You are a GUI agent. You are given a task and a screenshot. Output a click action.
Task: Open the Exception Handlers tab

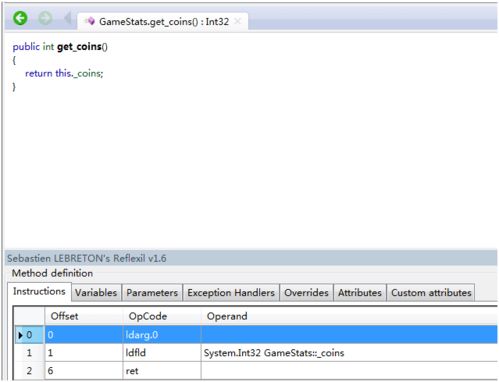pyautogui.click(x=231, y=293)
